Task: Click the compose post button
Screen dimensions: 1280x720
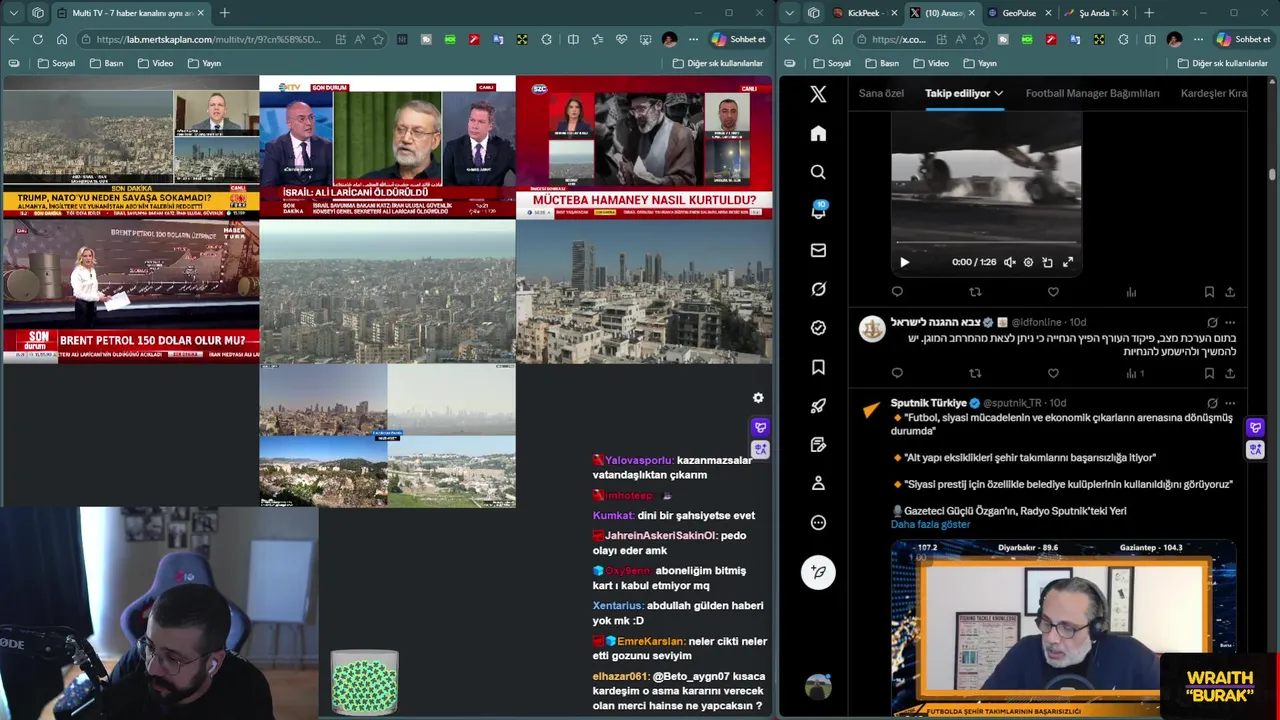Action: [818, 572]
